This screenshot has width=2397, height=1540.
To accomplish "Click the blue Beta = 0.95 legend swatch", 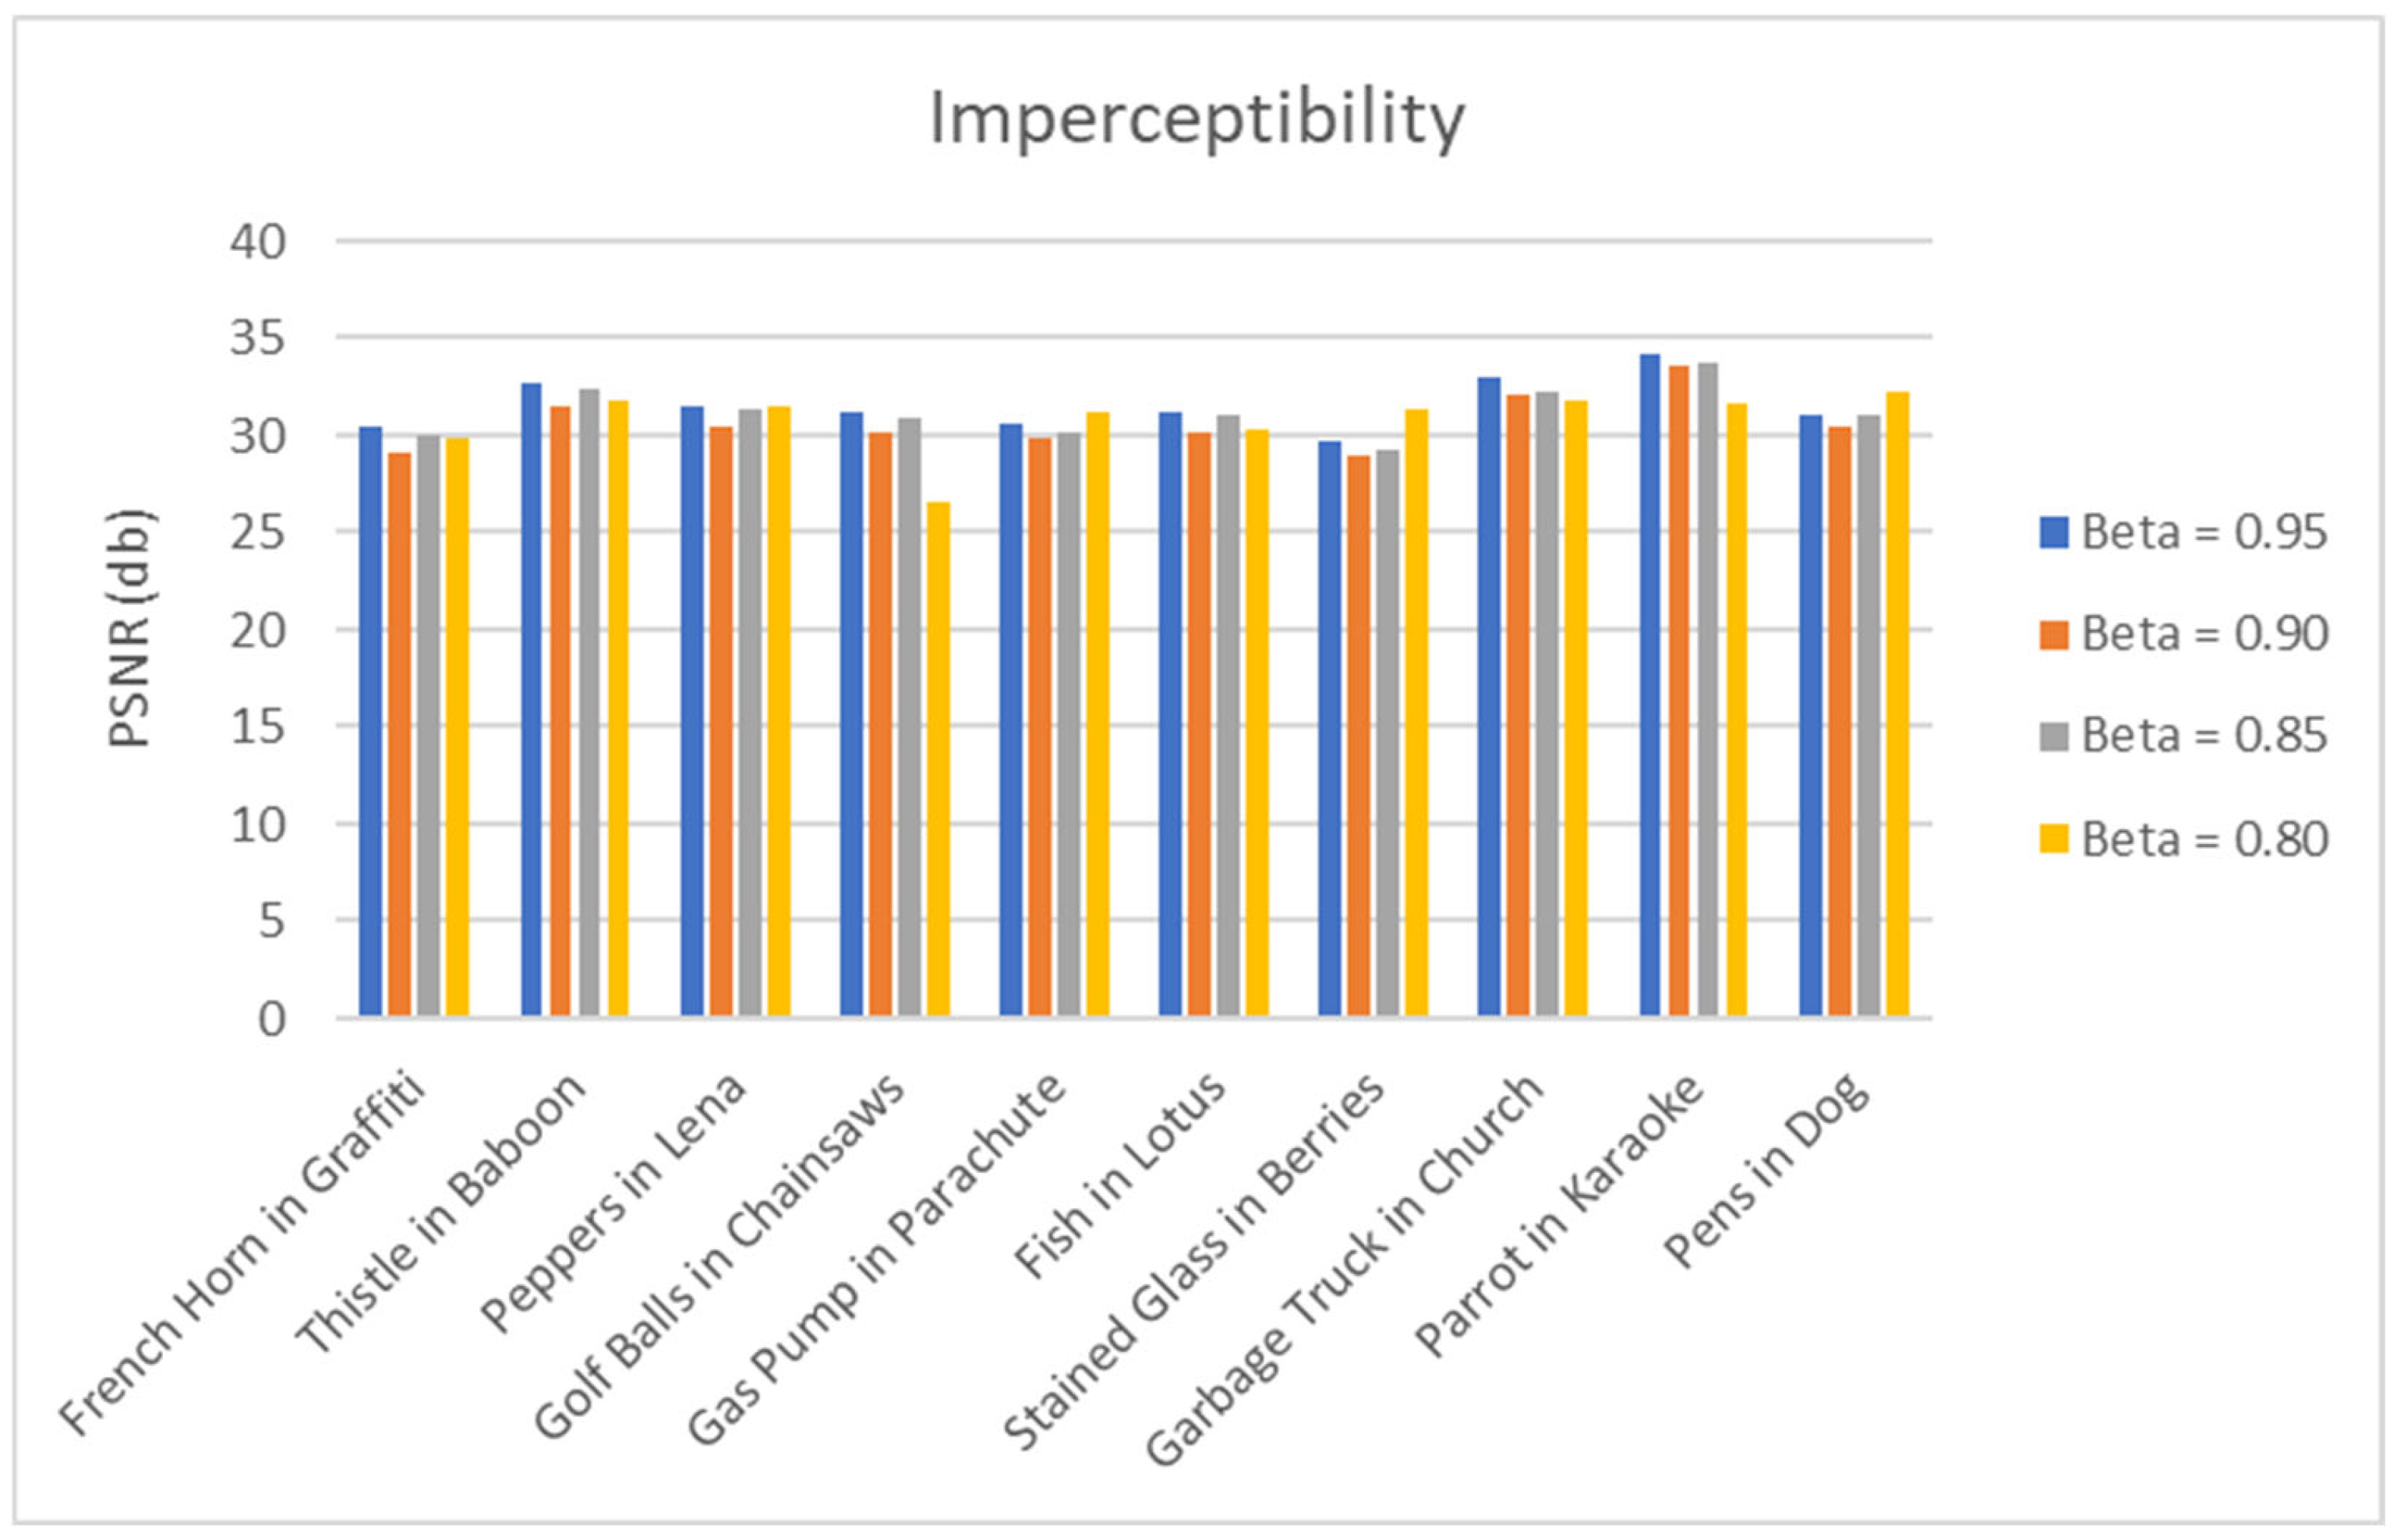I will (2053, 532).
